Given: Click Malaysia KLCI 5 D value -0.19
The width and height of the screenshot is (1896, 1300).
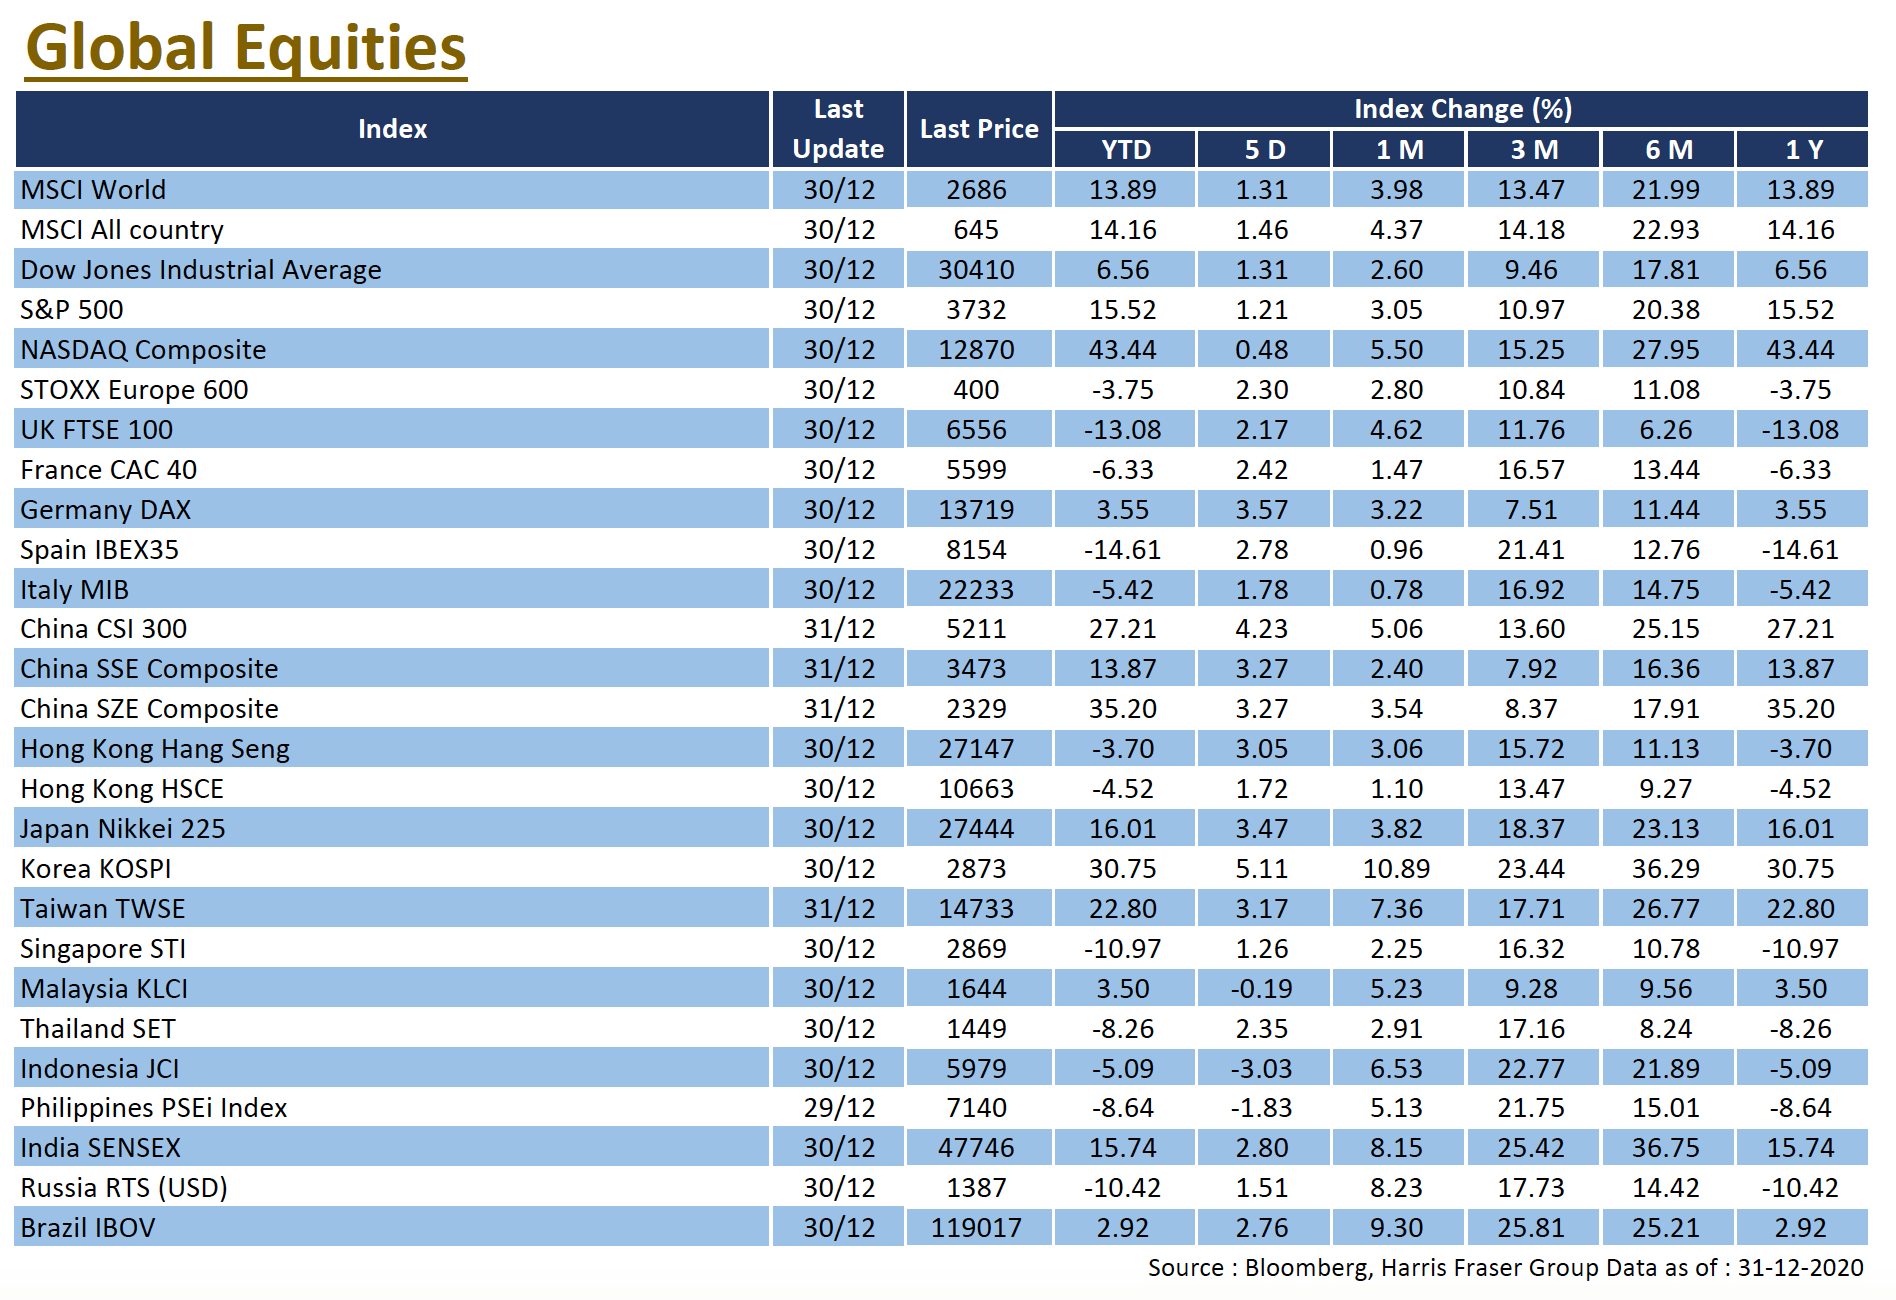Looking at the screenshot, I should pyautogui.click(x=1262, y=989).
